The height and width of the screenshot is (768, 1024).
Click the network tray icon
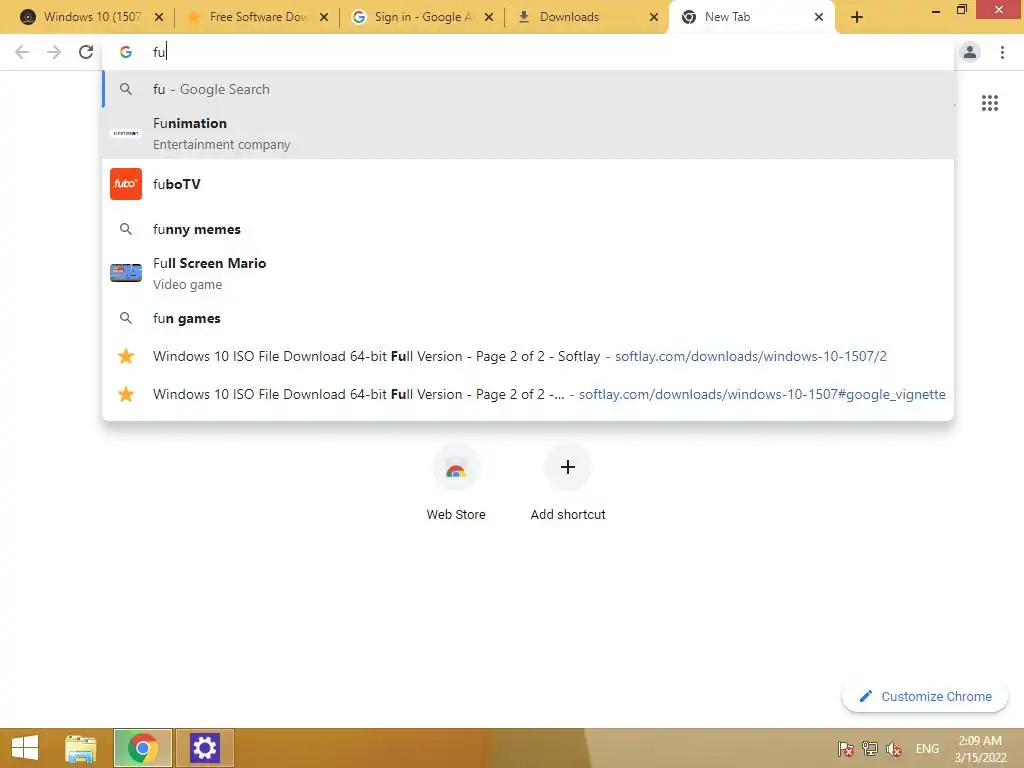(x=870, y=749)
